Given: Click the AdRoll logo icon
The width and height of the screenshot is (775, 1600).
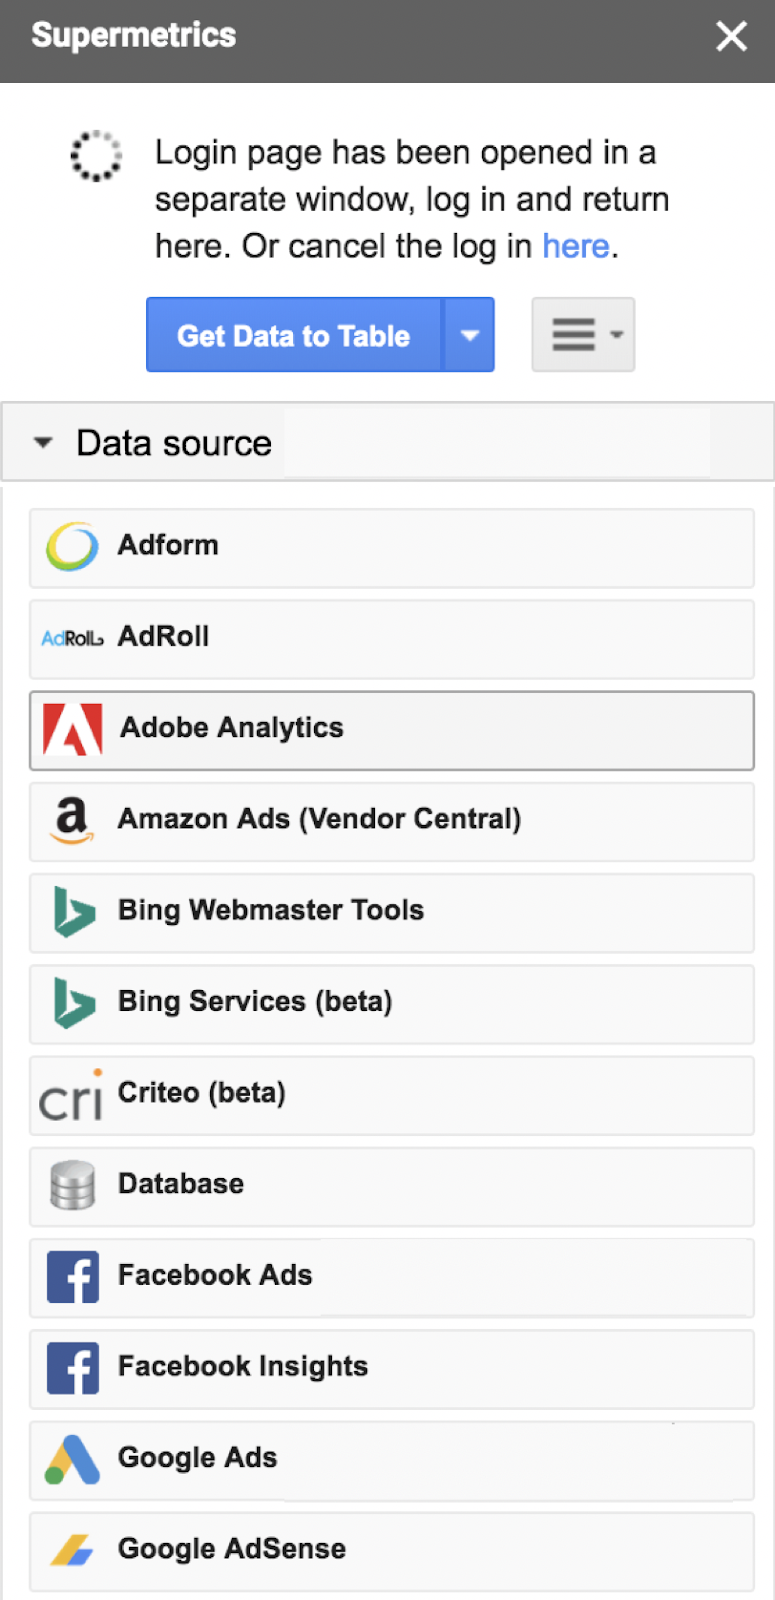Looking at the screenshot, I should [x=72, y=638].
